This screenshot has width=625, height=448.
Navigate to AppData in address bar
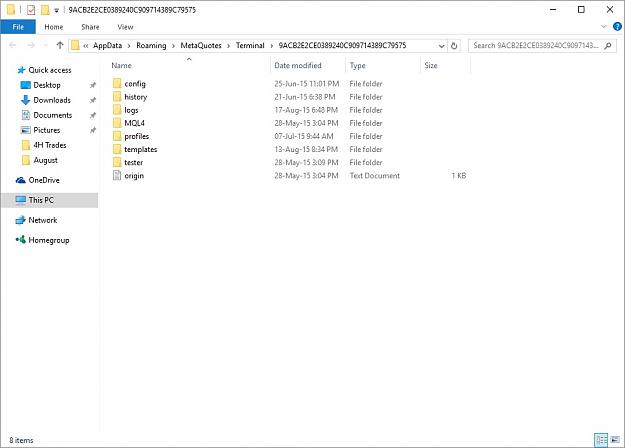coord(107,45)
